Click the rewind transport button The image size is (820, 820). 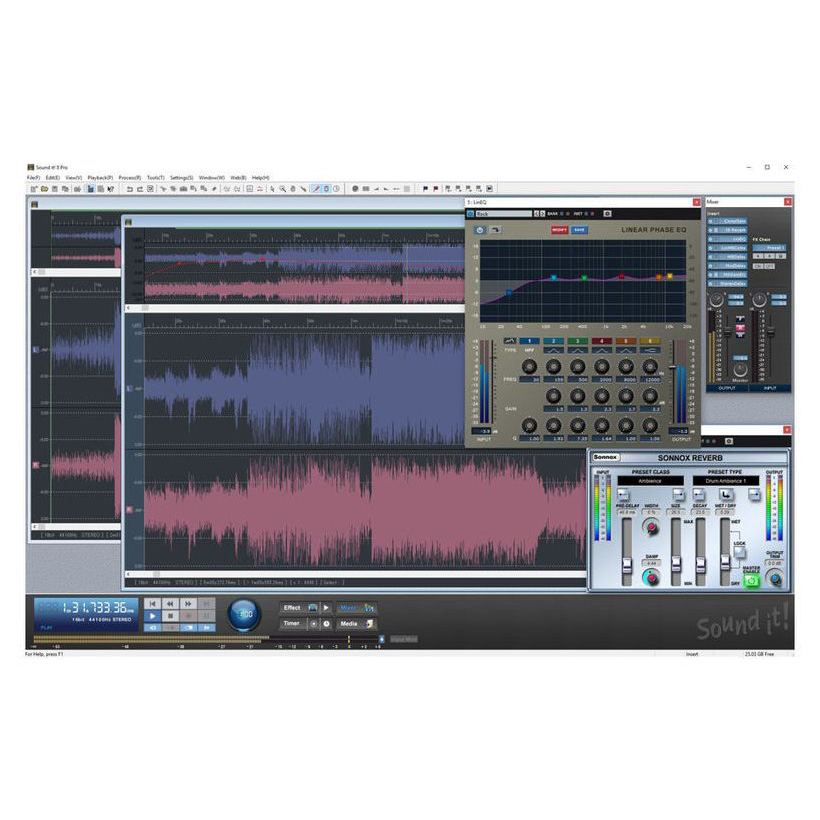coord(170,603)
